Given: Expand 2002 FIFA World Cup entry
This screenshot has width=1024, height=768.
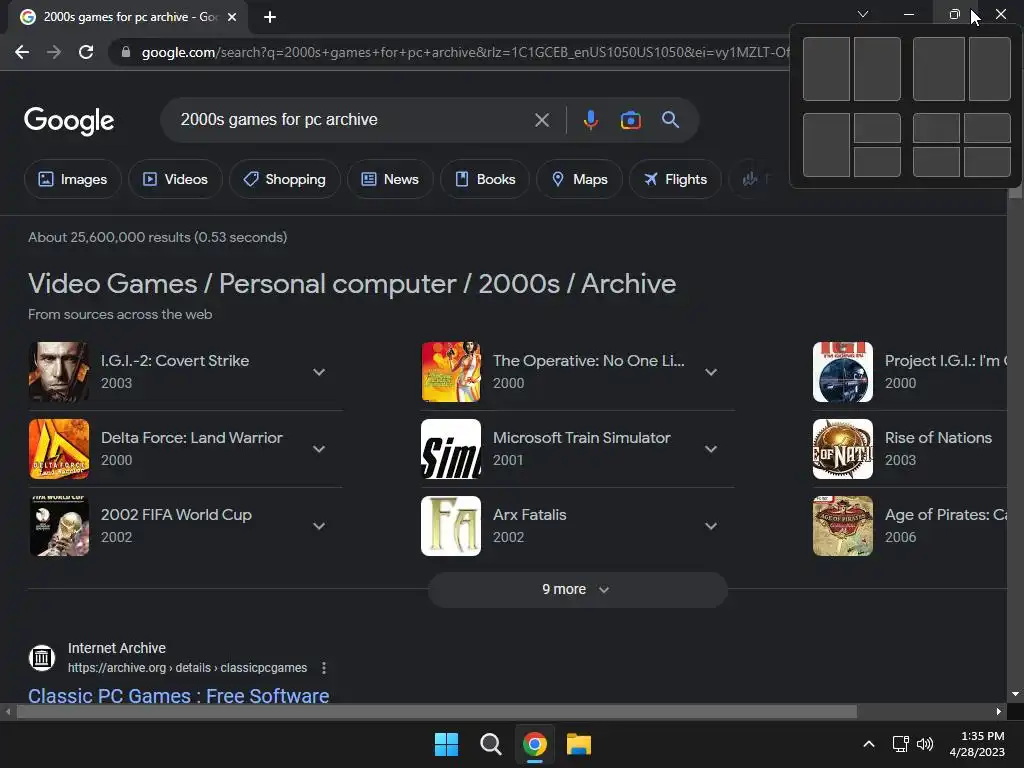Looking at the screenshot, I should point(319,526).
